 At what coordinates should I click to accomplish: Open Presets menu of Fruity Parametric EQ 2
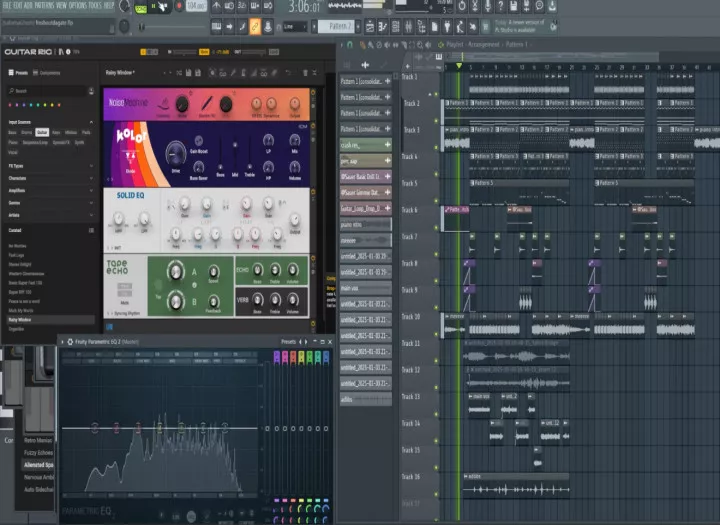[x=288, y=342]
